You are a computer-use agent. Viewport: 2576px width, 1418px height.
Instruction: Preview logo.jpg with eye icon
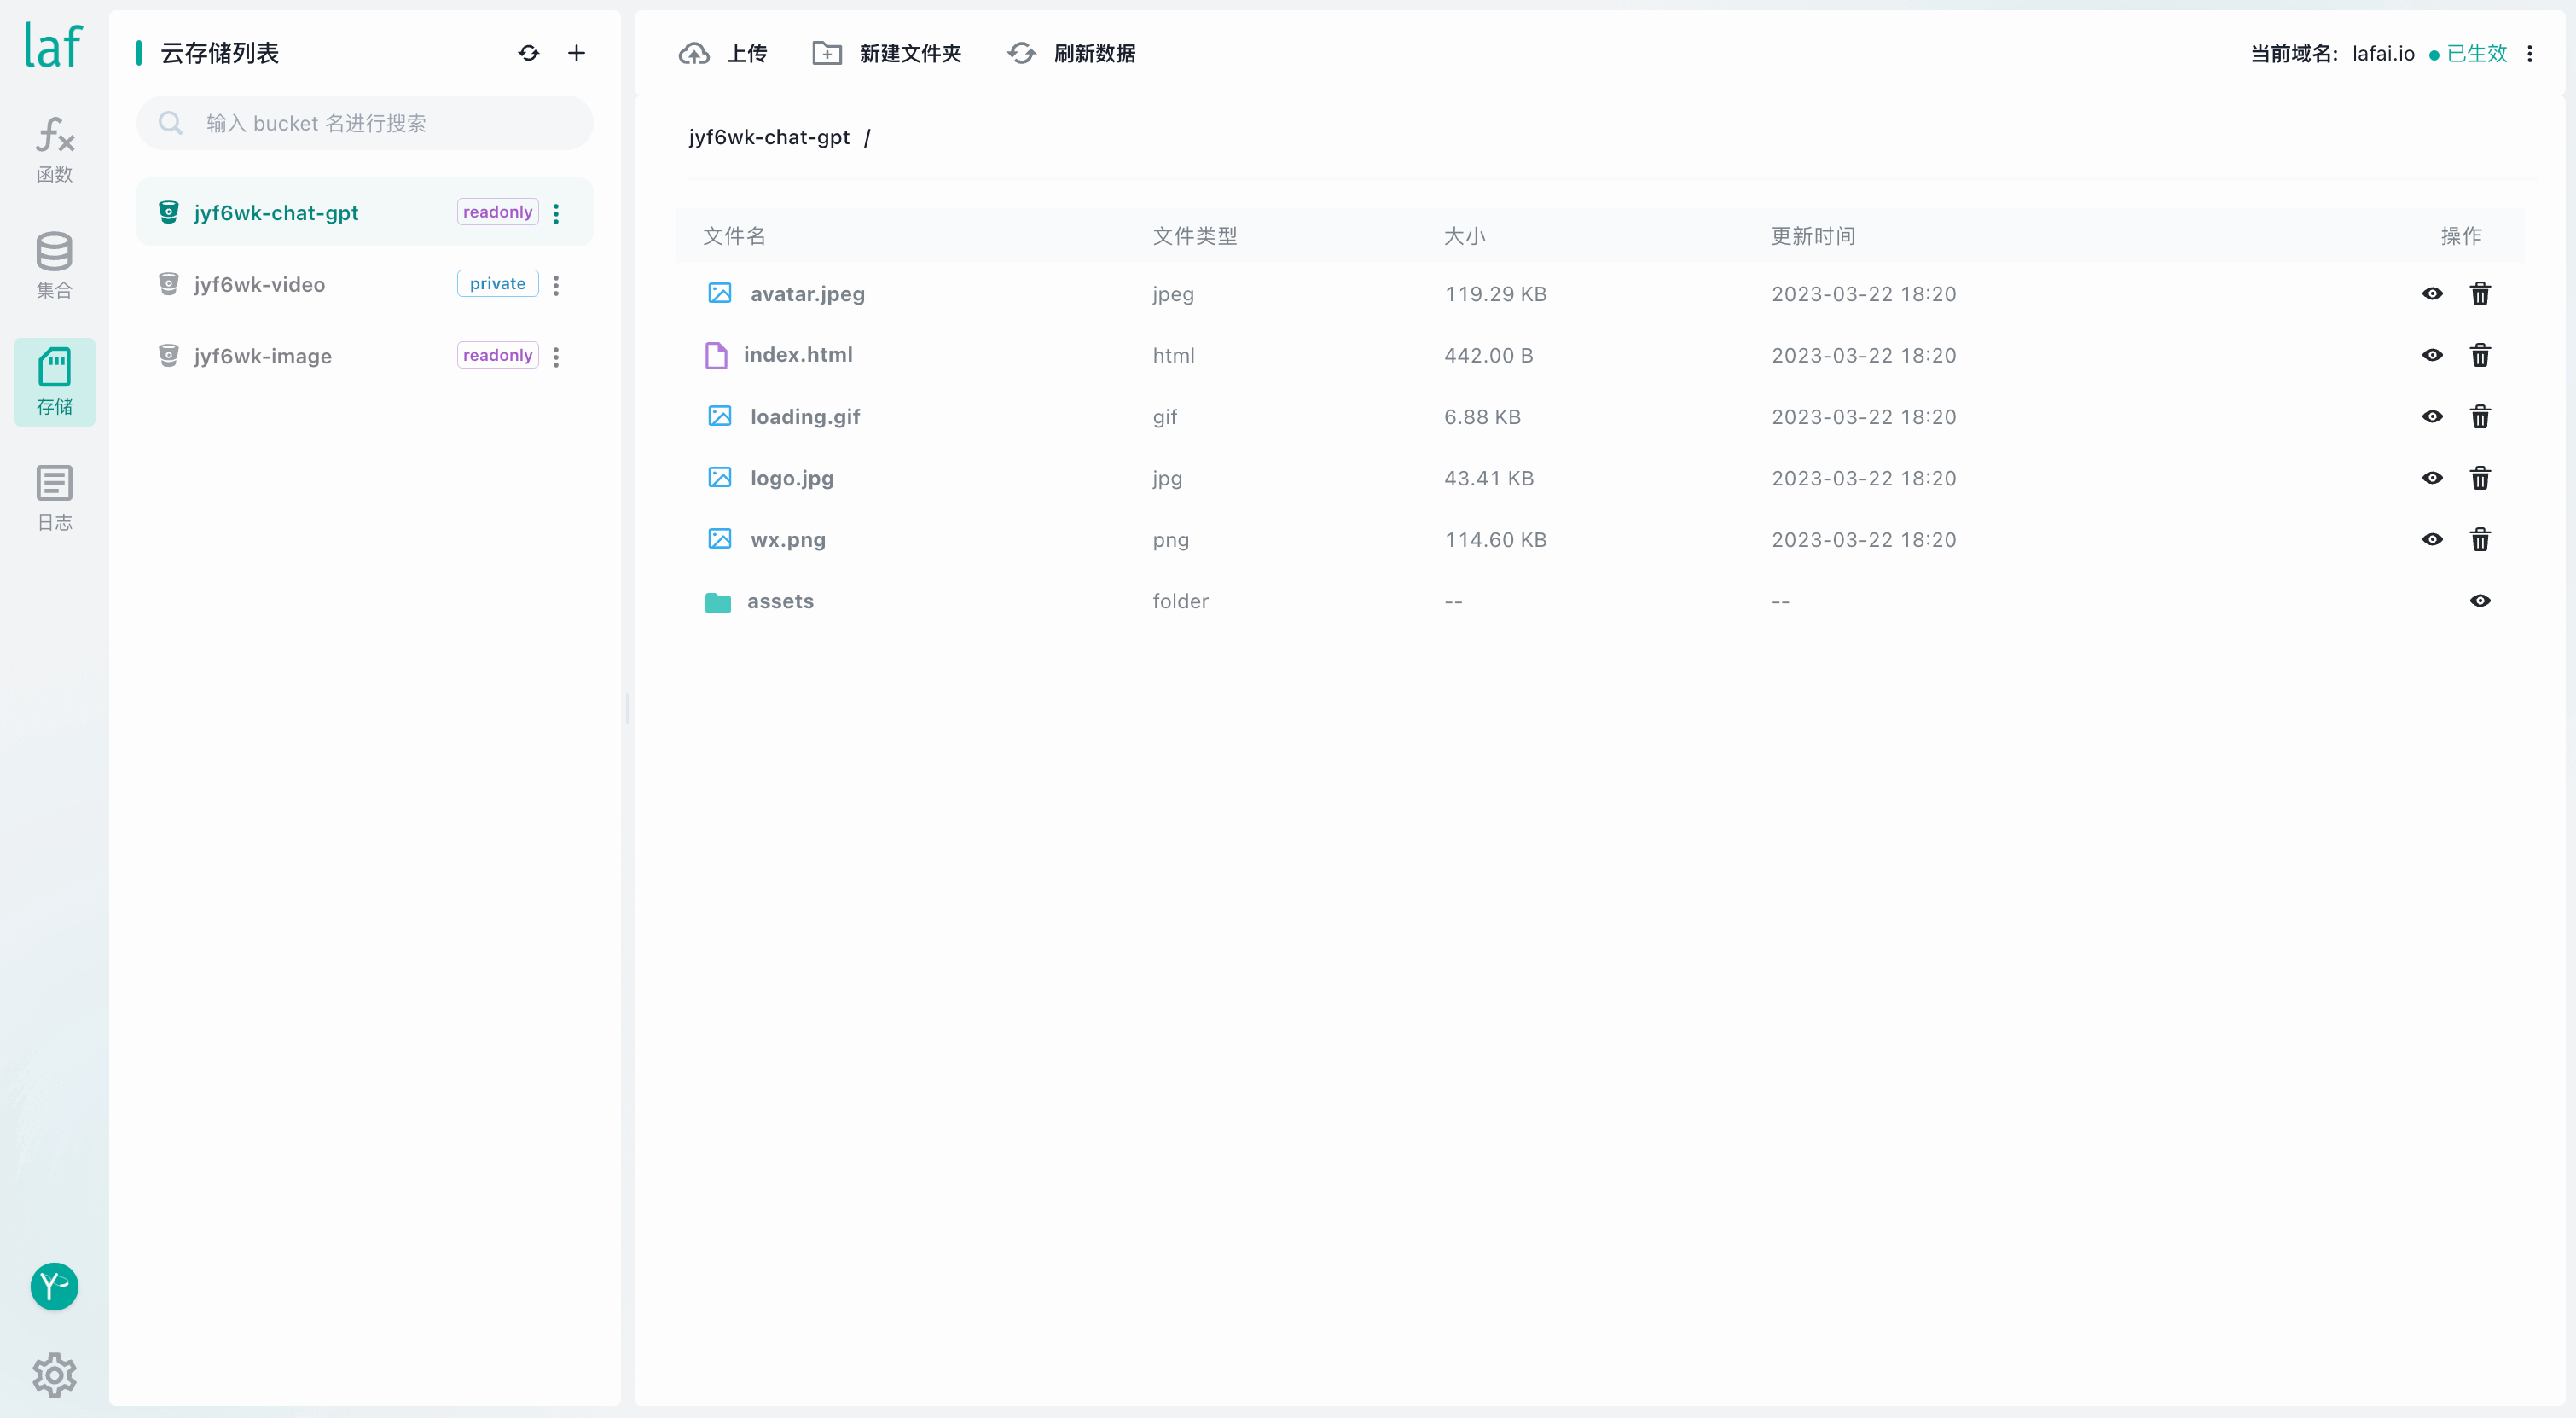[2432, 478]
